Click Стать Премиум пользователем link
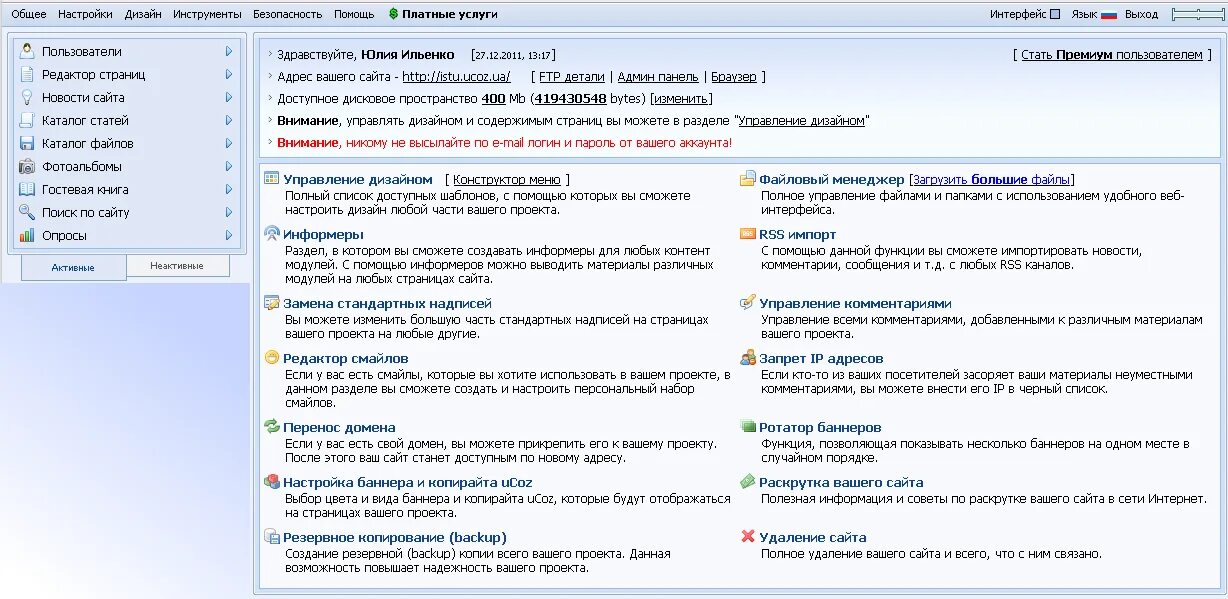 (1112, 54)
